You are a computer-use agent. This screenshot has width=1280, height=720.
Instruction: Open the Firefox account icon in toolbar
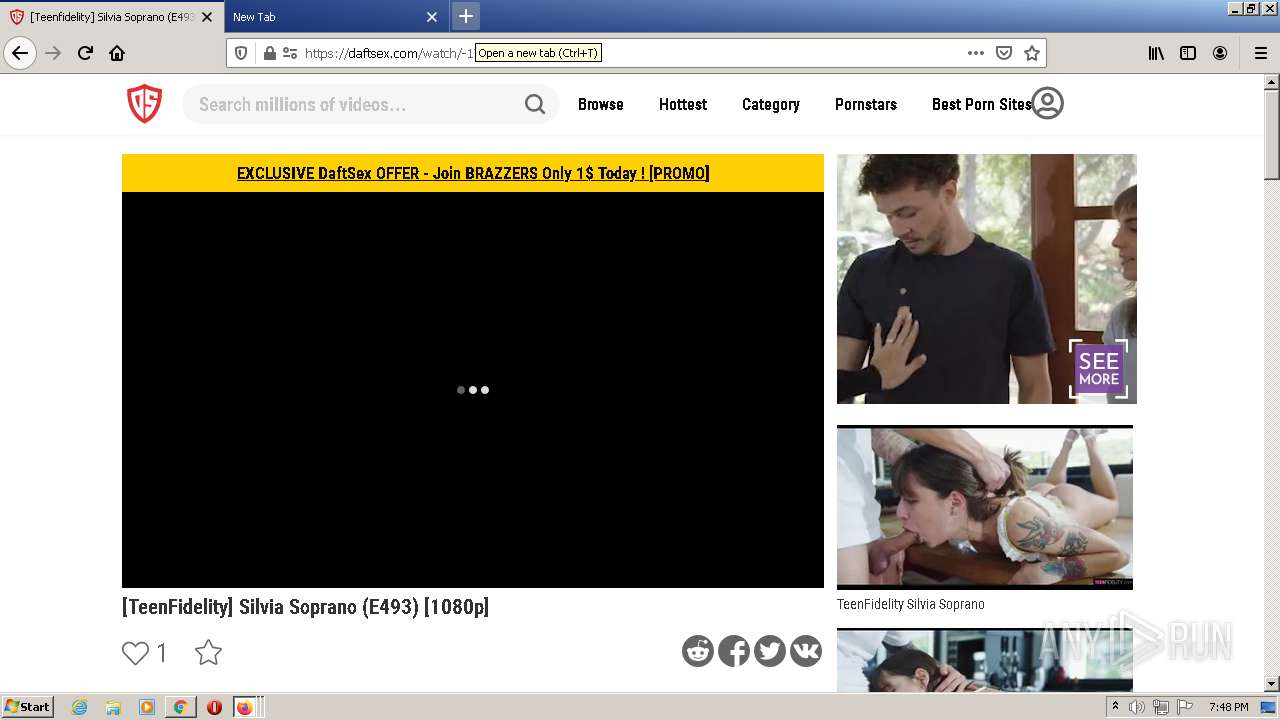pyautogui.click(x=1220, y=53)
